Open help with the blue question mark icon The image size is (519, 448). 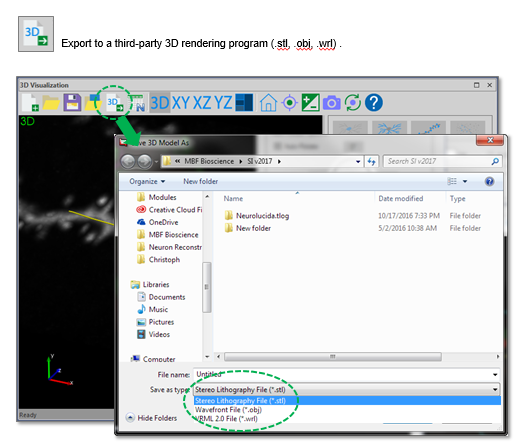(x=374, y=102)
